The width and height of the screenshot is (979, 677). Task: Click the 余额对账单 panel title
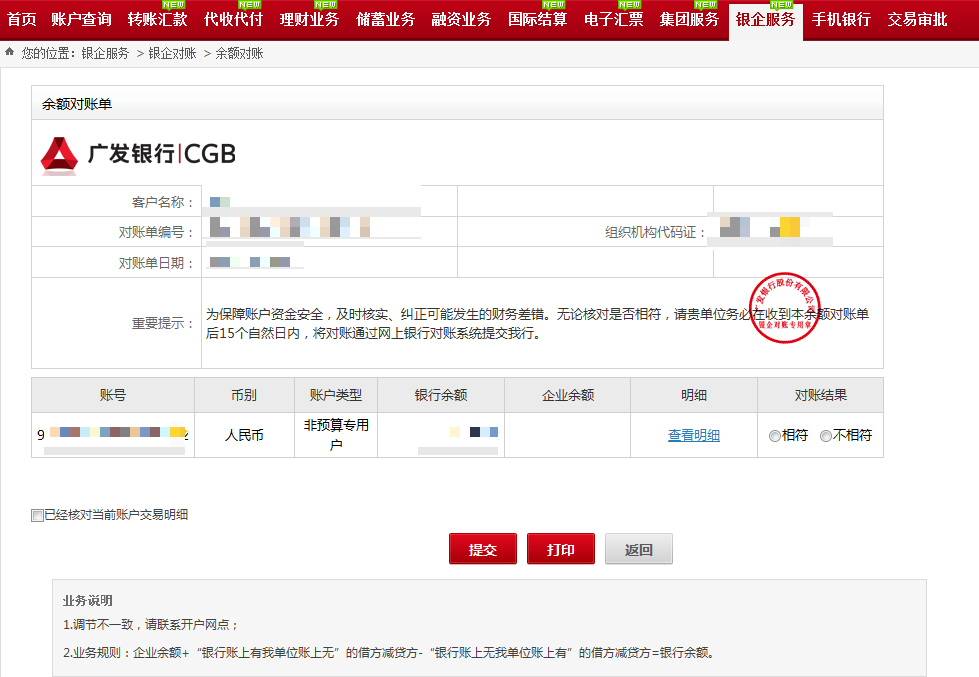77,104
